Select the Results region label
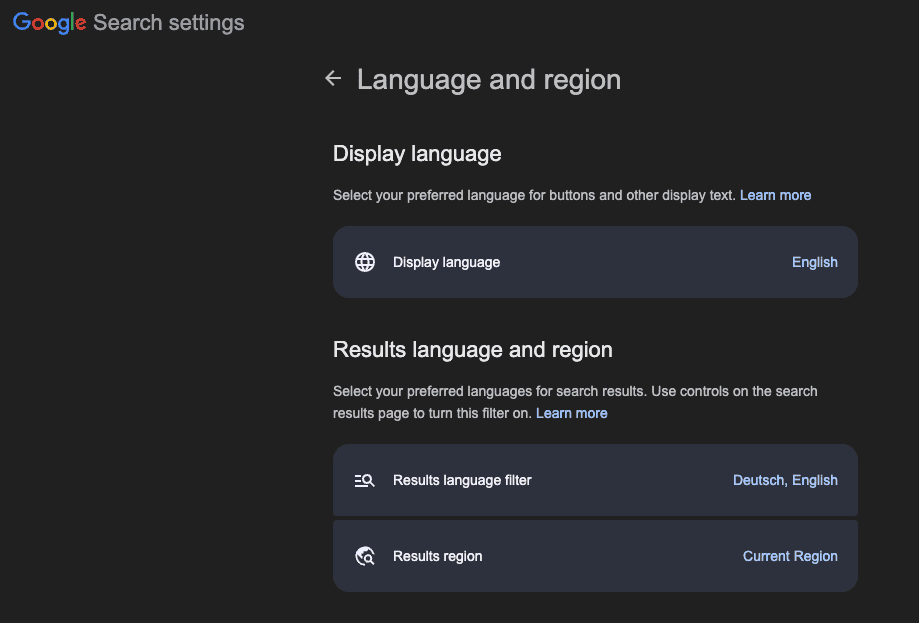Viewport: 919px width, 623px height. (437, 556)
